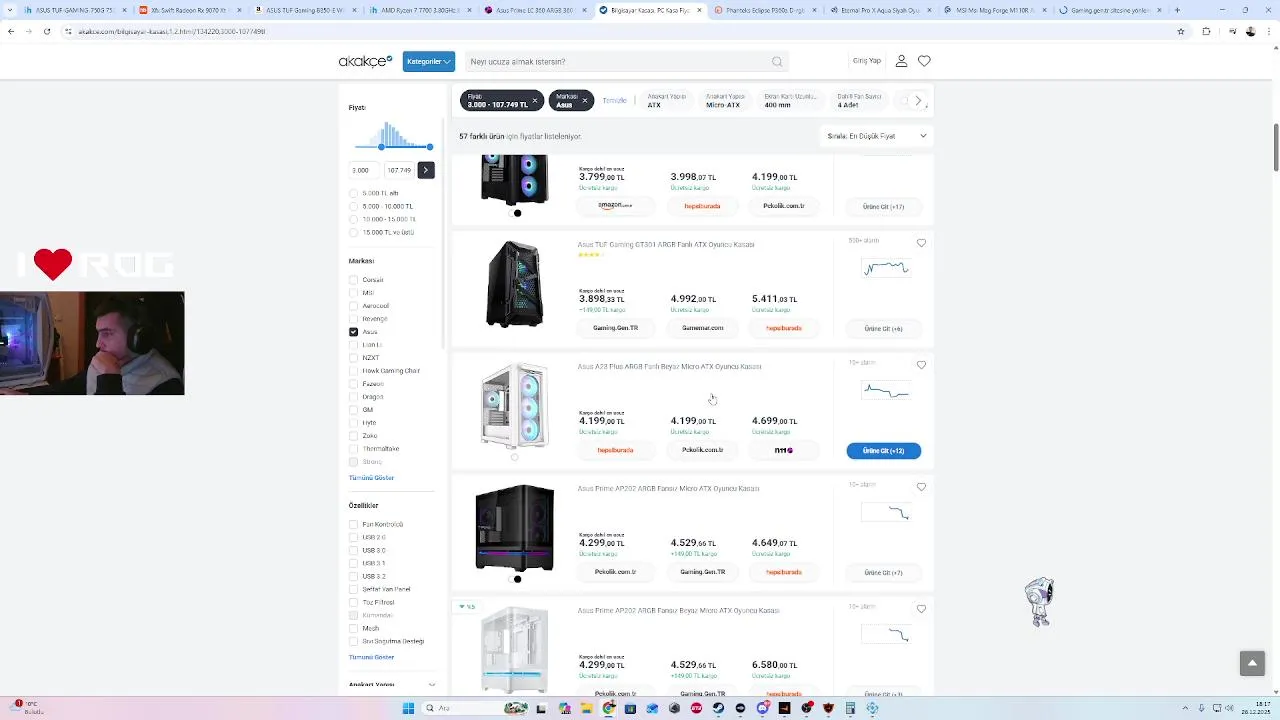The image size is (1280, 720).
Task: Add Asus TUF Gaming GT301 to favorites
Action: (921, 243)
